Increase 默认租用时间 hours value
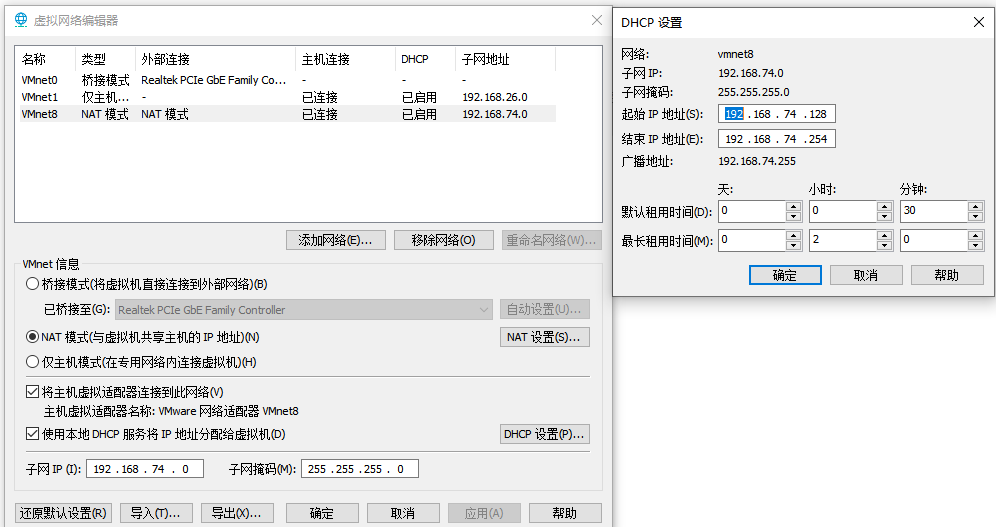996x527 pixels. pyautogui.click(x=884, y=206)
